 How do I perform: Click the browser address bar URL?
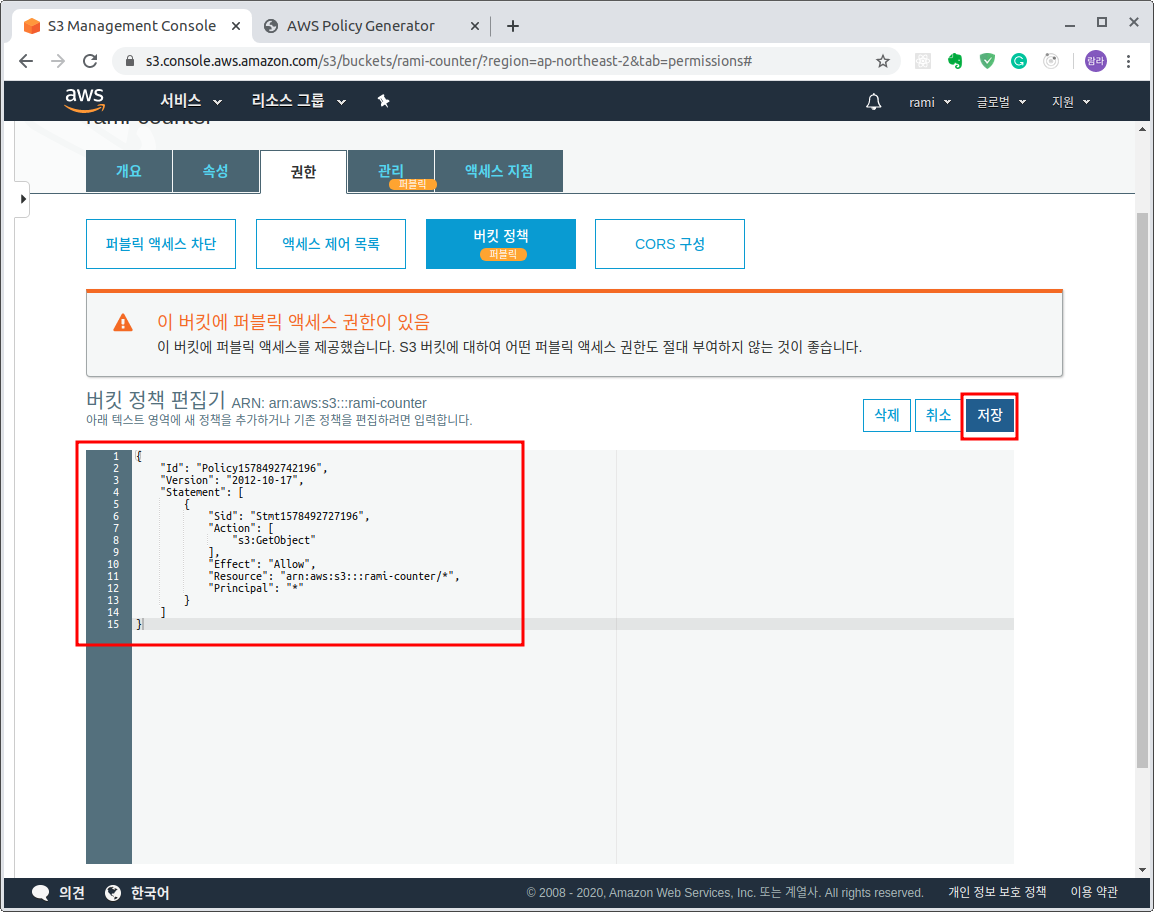pyautogui.click(x=449, y=61)
